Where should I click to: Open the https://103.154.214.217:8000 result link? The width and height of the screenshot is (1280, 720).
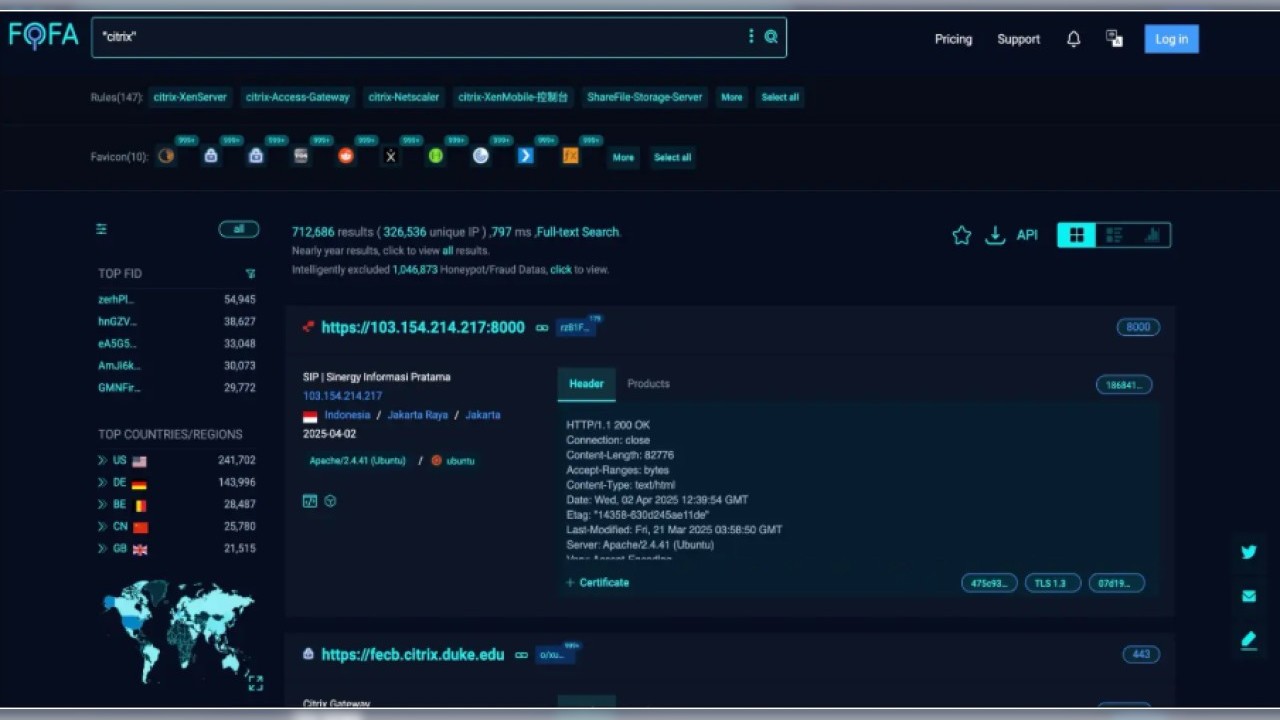(423, 328)
